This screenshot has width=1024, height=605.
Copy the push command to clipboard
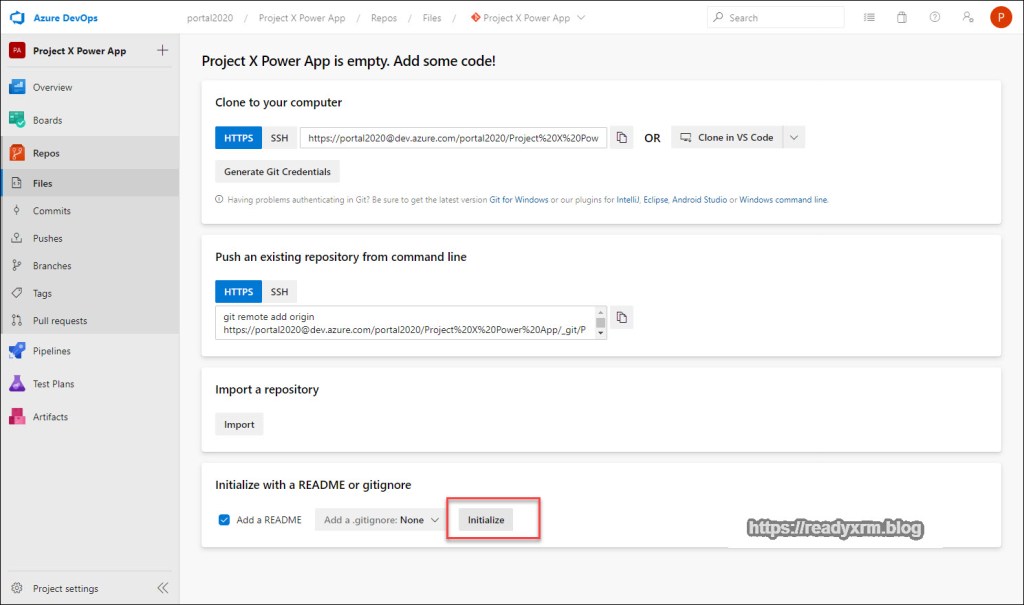[x=621, y=317]
